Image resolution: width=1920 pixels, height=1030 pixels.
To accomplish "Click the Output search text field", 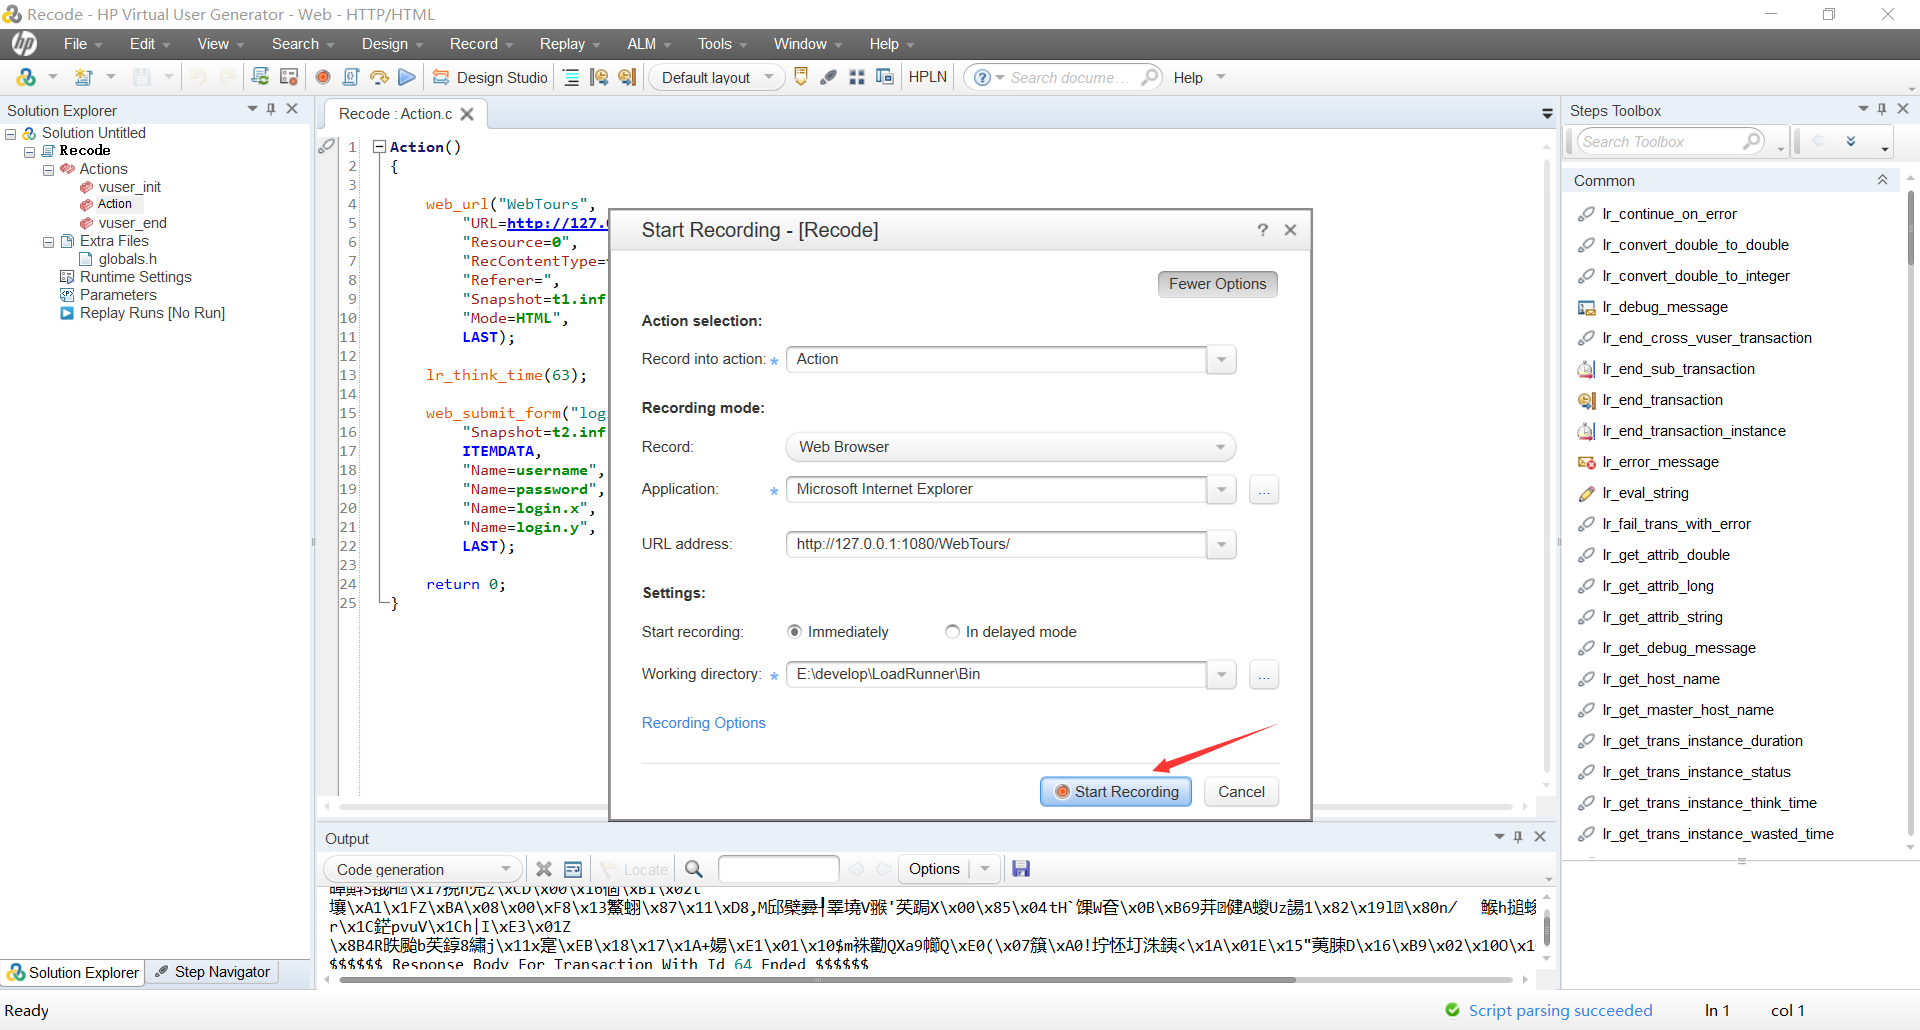I will click(778, 869).
